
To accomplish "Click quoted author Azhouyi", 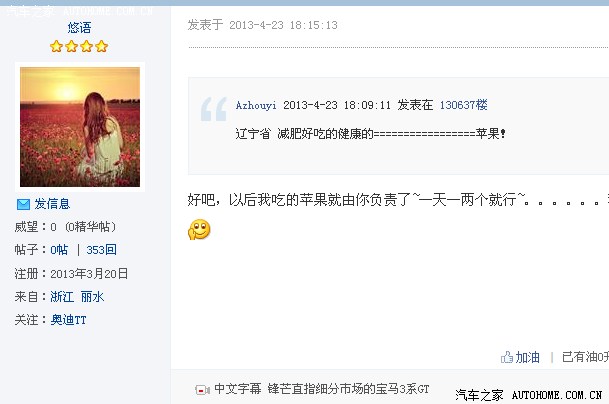I will coord(256,105).
